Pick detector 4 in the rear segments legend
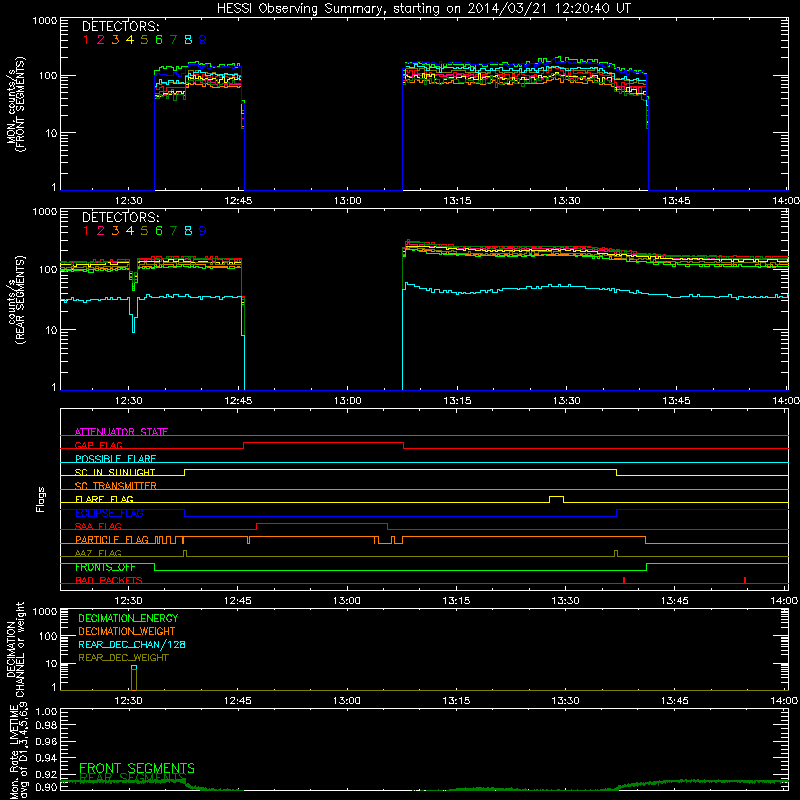 click(x=130, y=231)
